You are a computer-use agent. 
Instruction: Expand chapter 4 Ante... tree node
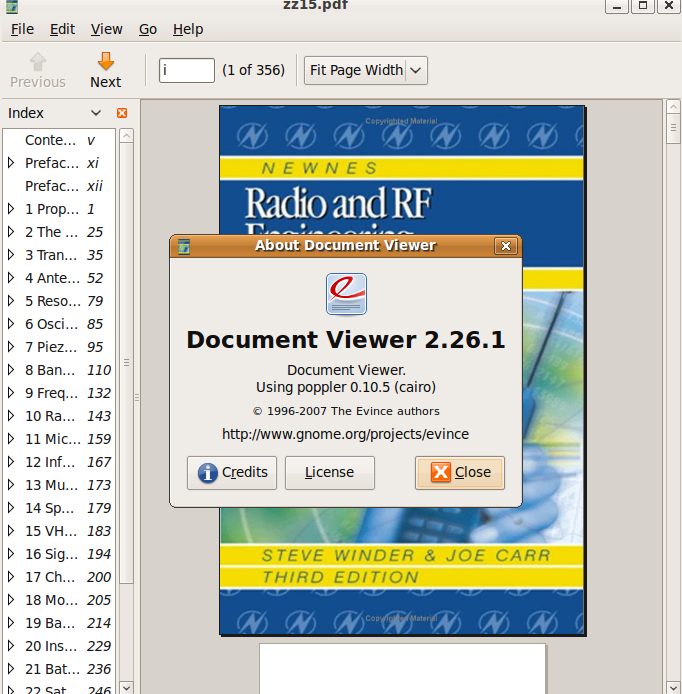12,278
